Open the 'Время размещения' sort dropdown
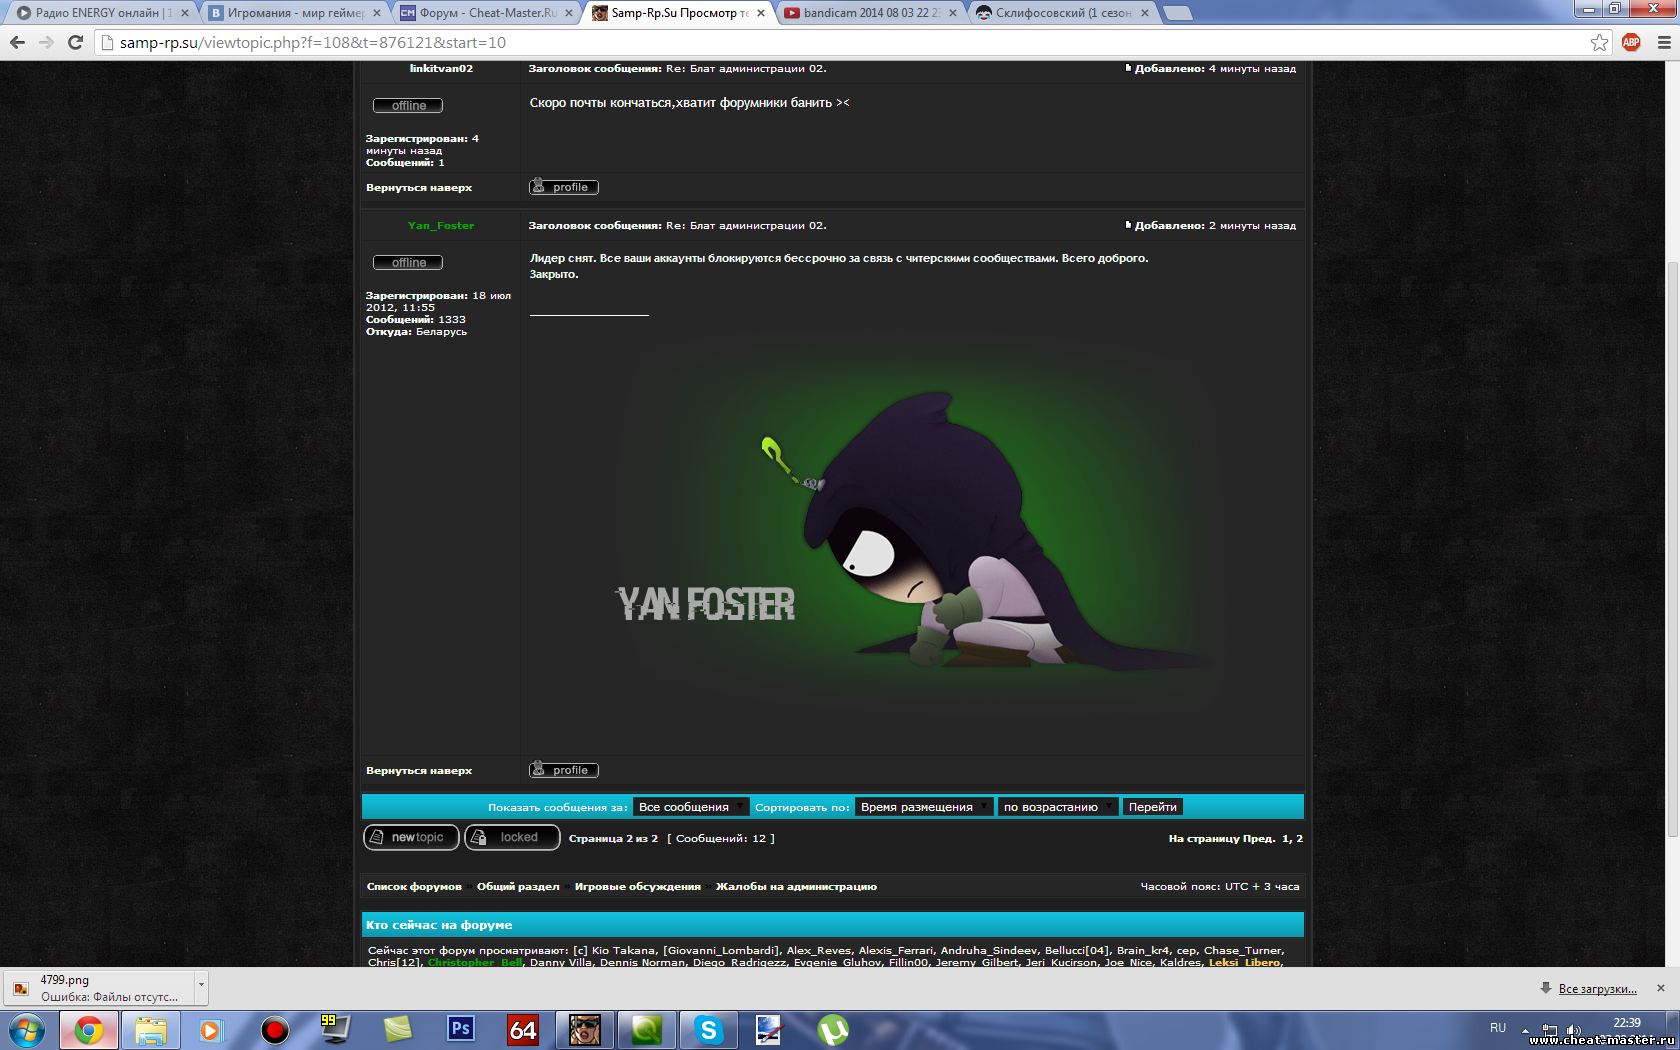 coord(924,807)
